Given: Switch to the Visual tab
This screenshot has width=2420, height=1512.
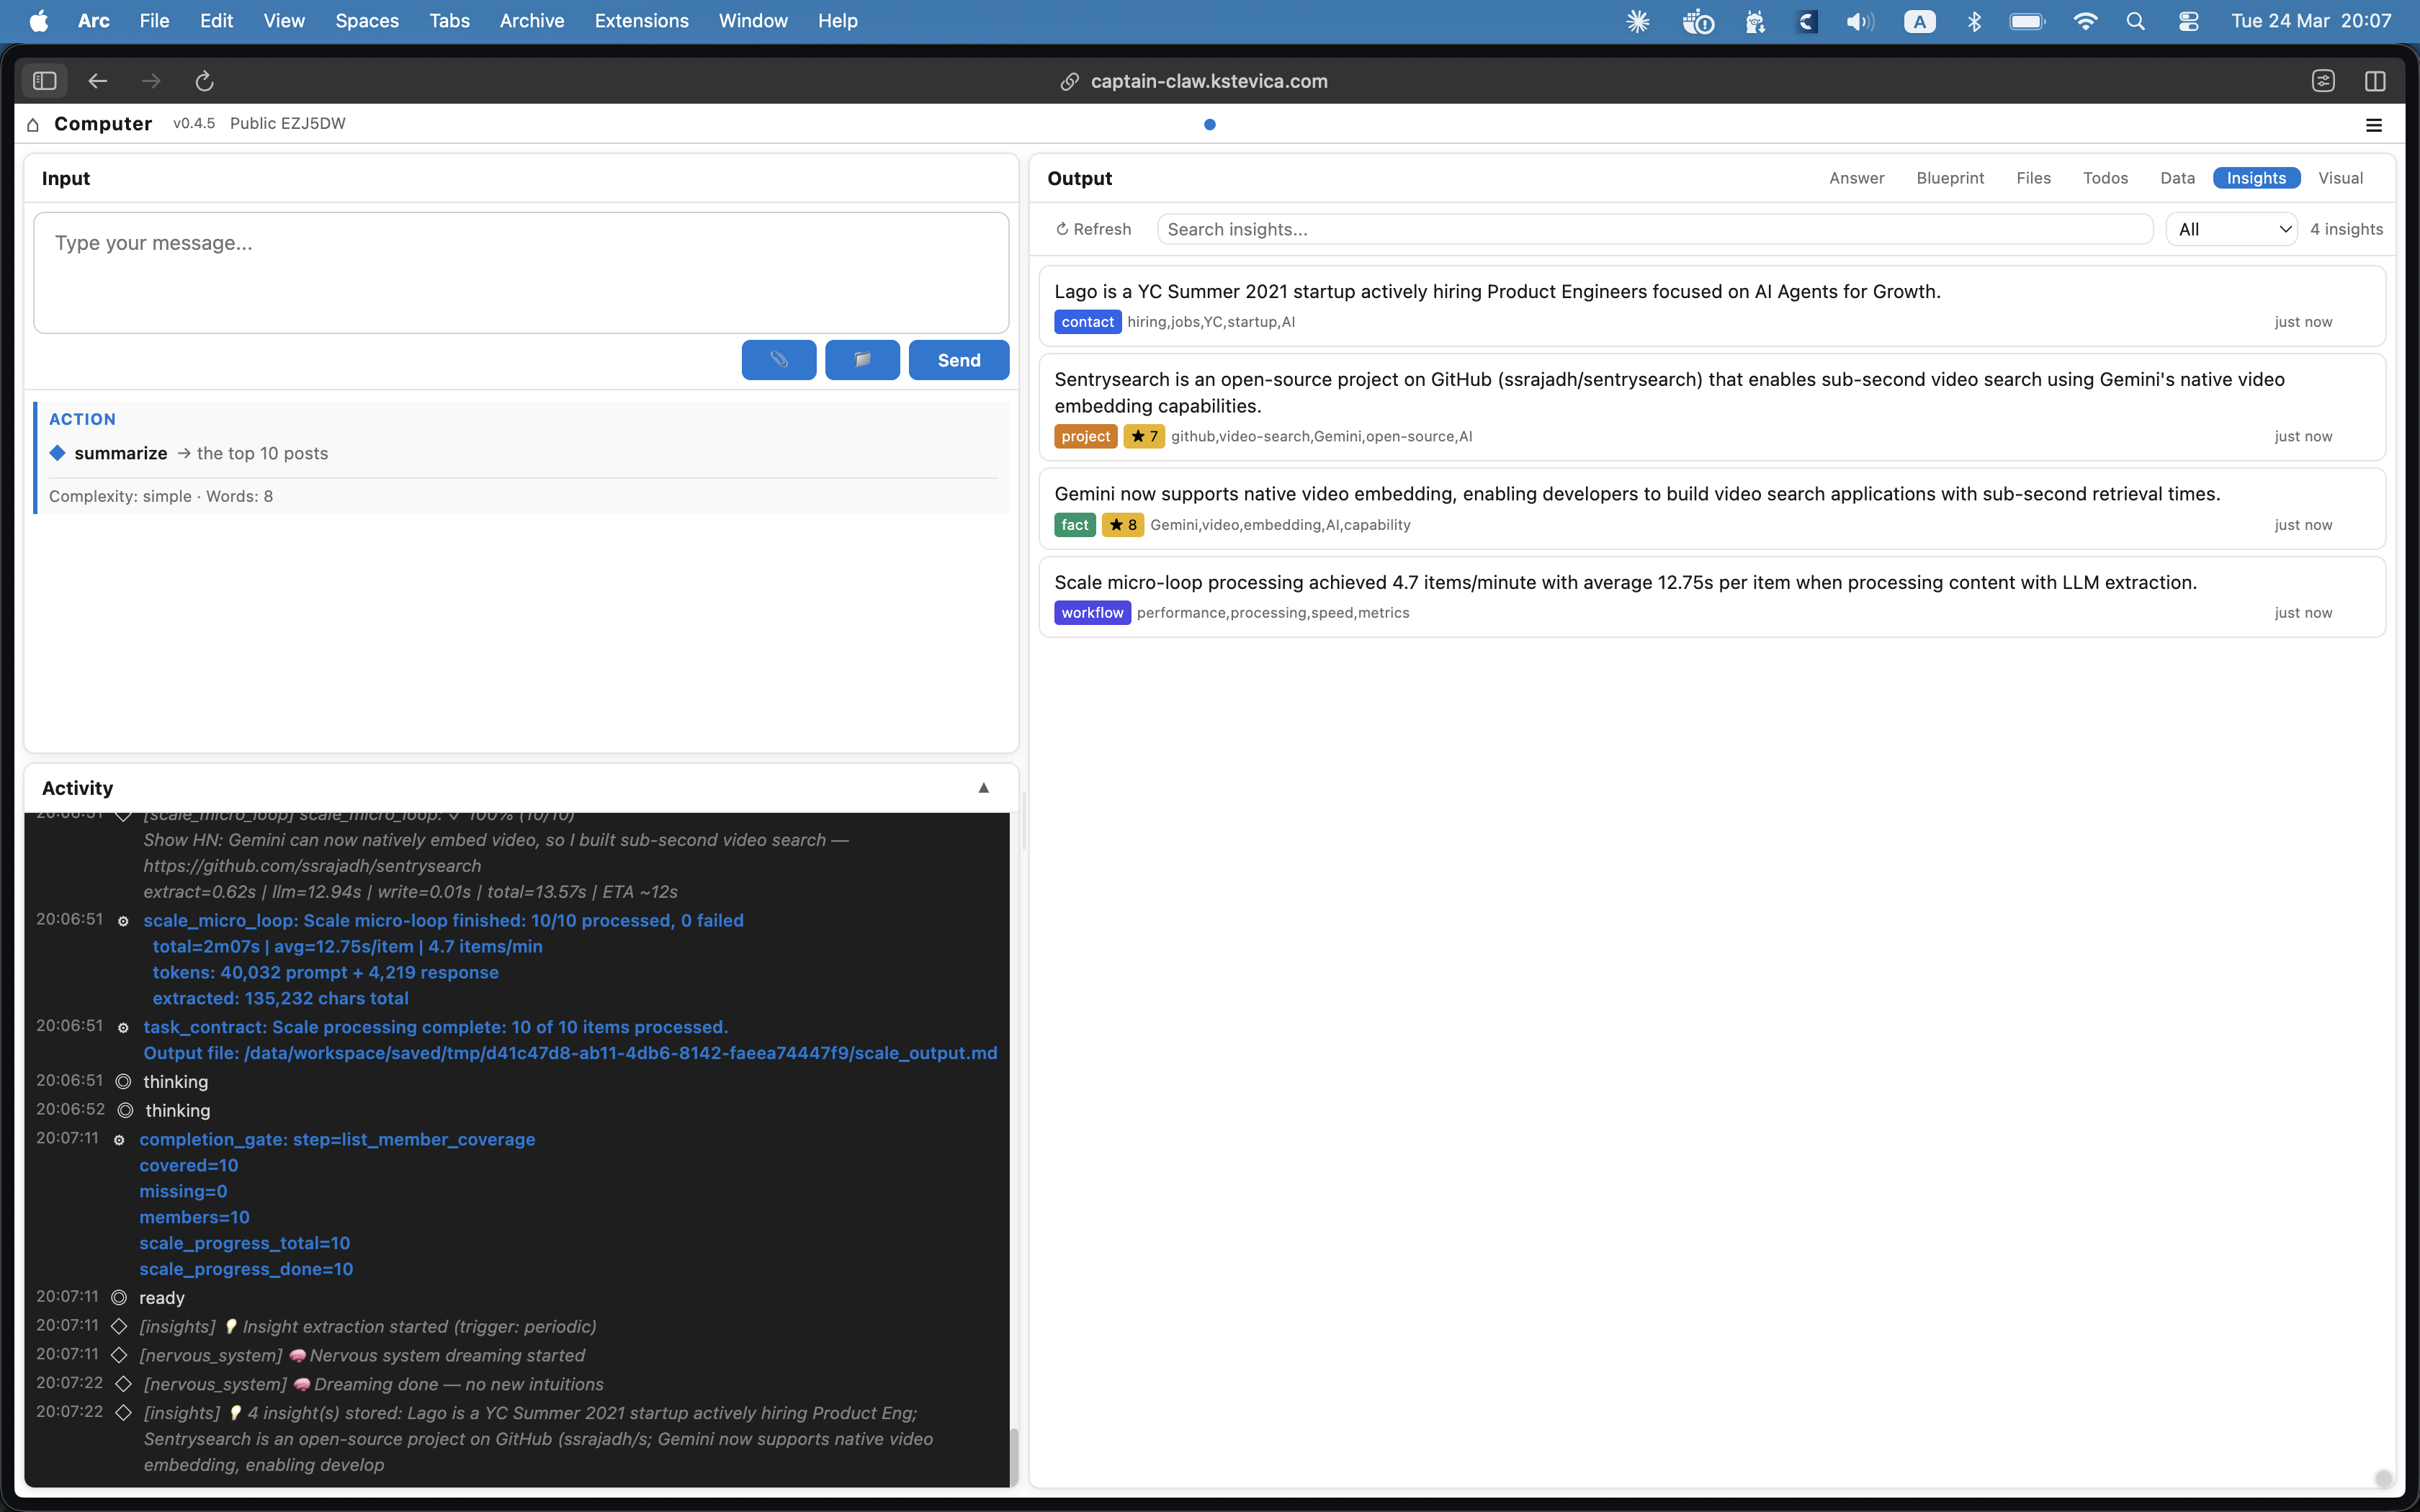Looking at the screenshot, I should pyautogui.click(x=2340, y=178).
